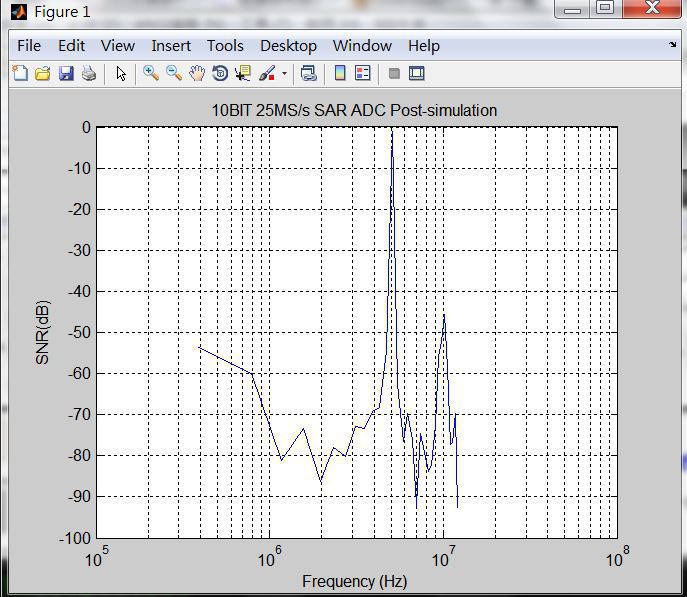The width and height of the screenshot is (687, 597).
Task: Open the Tools menu
Action: tap(225, 45)
